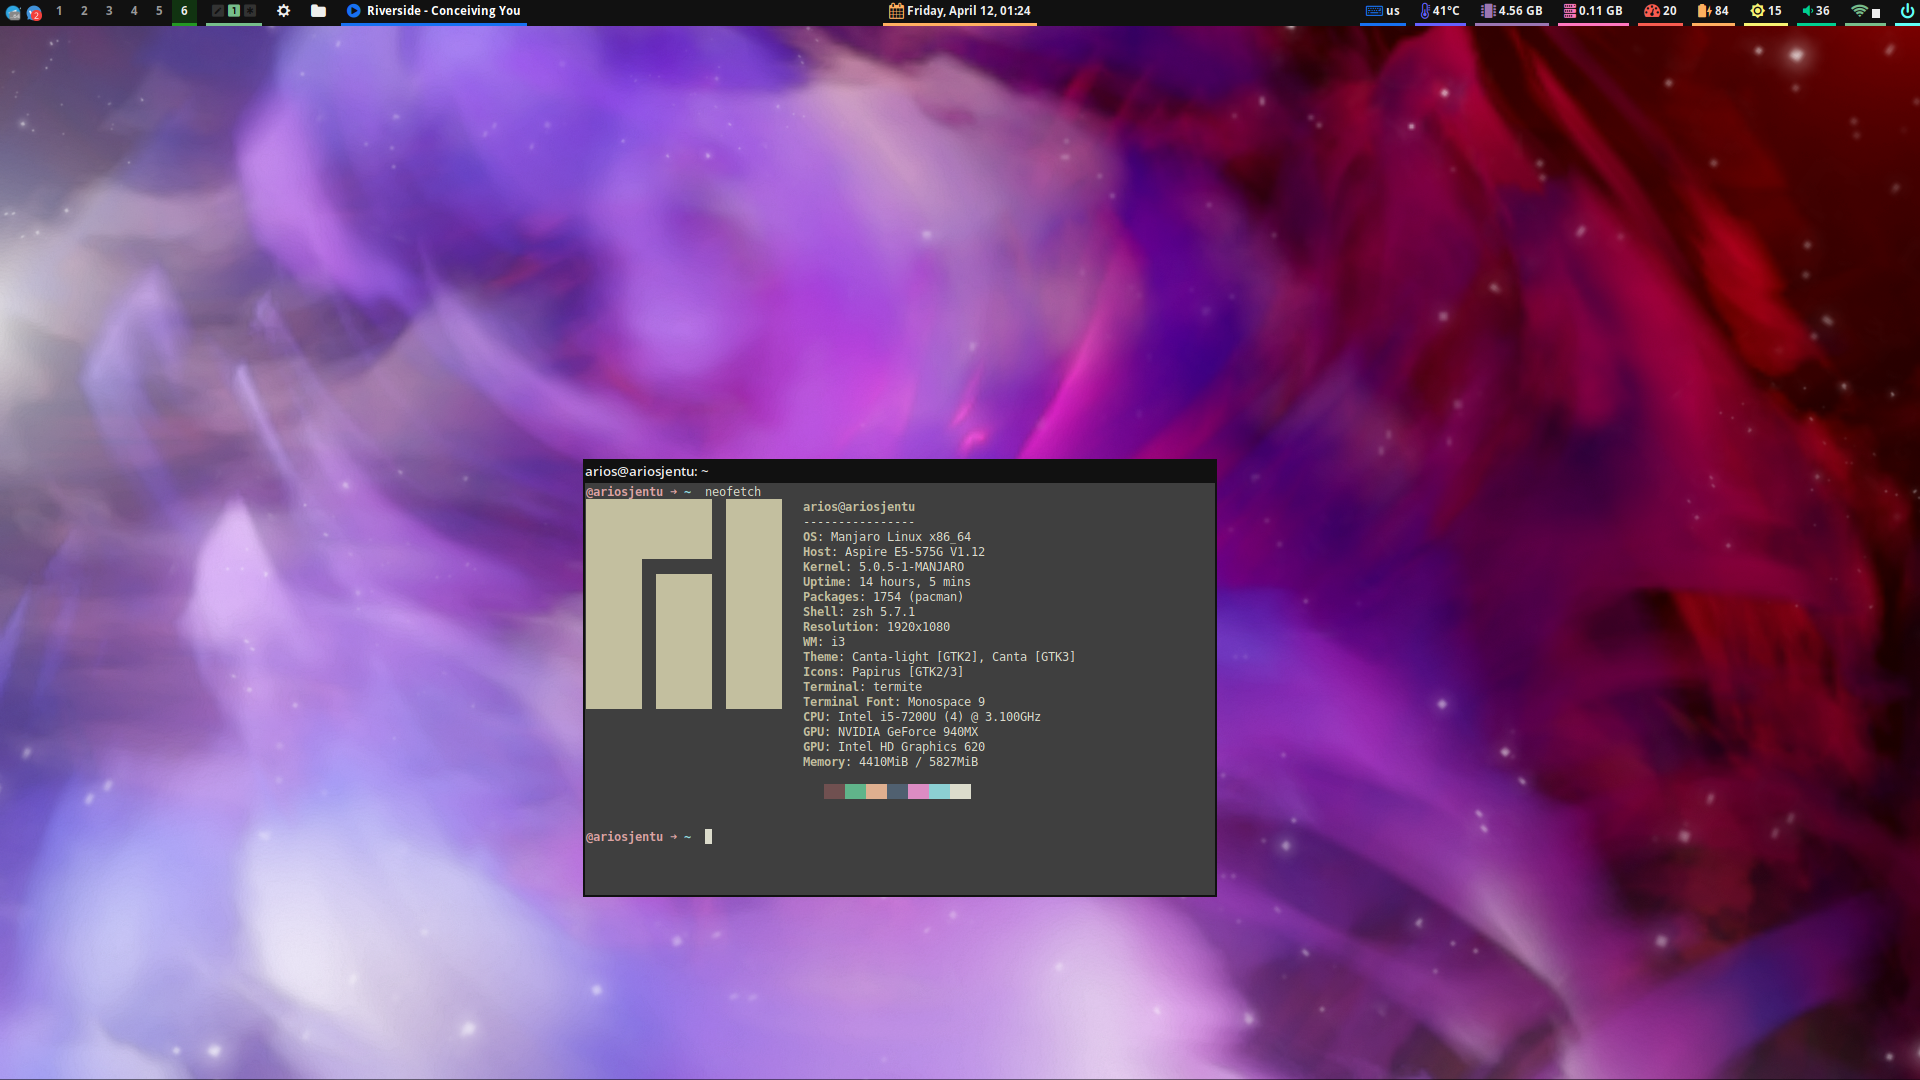Click the calendar icon beside the date
Viewport: 1920px width, 1080px height.
[x=896, y=11]
